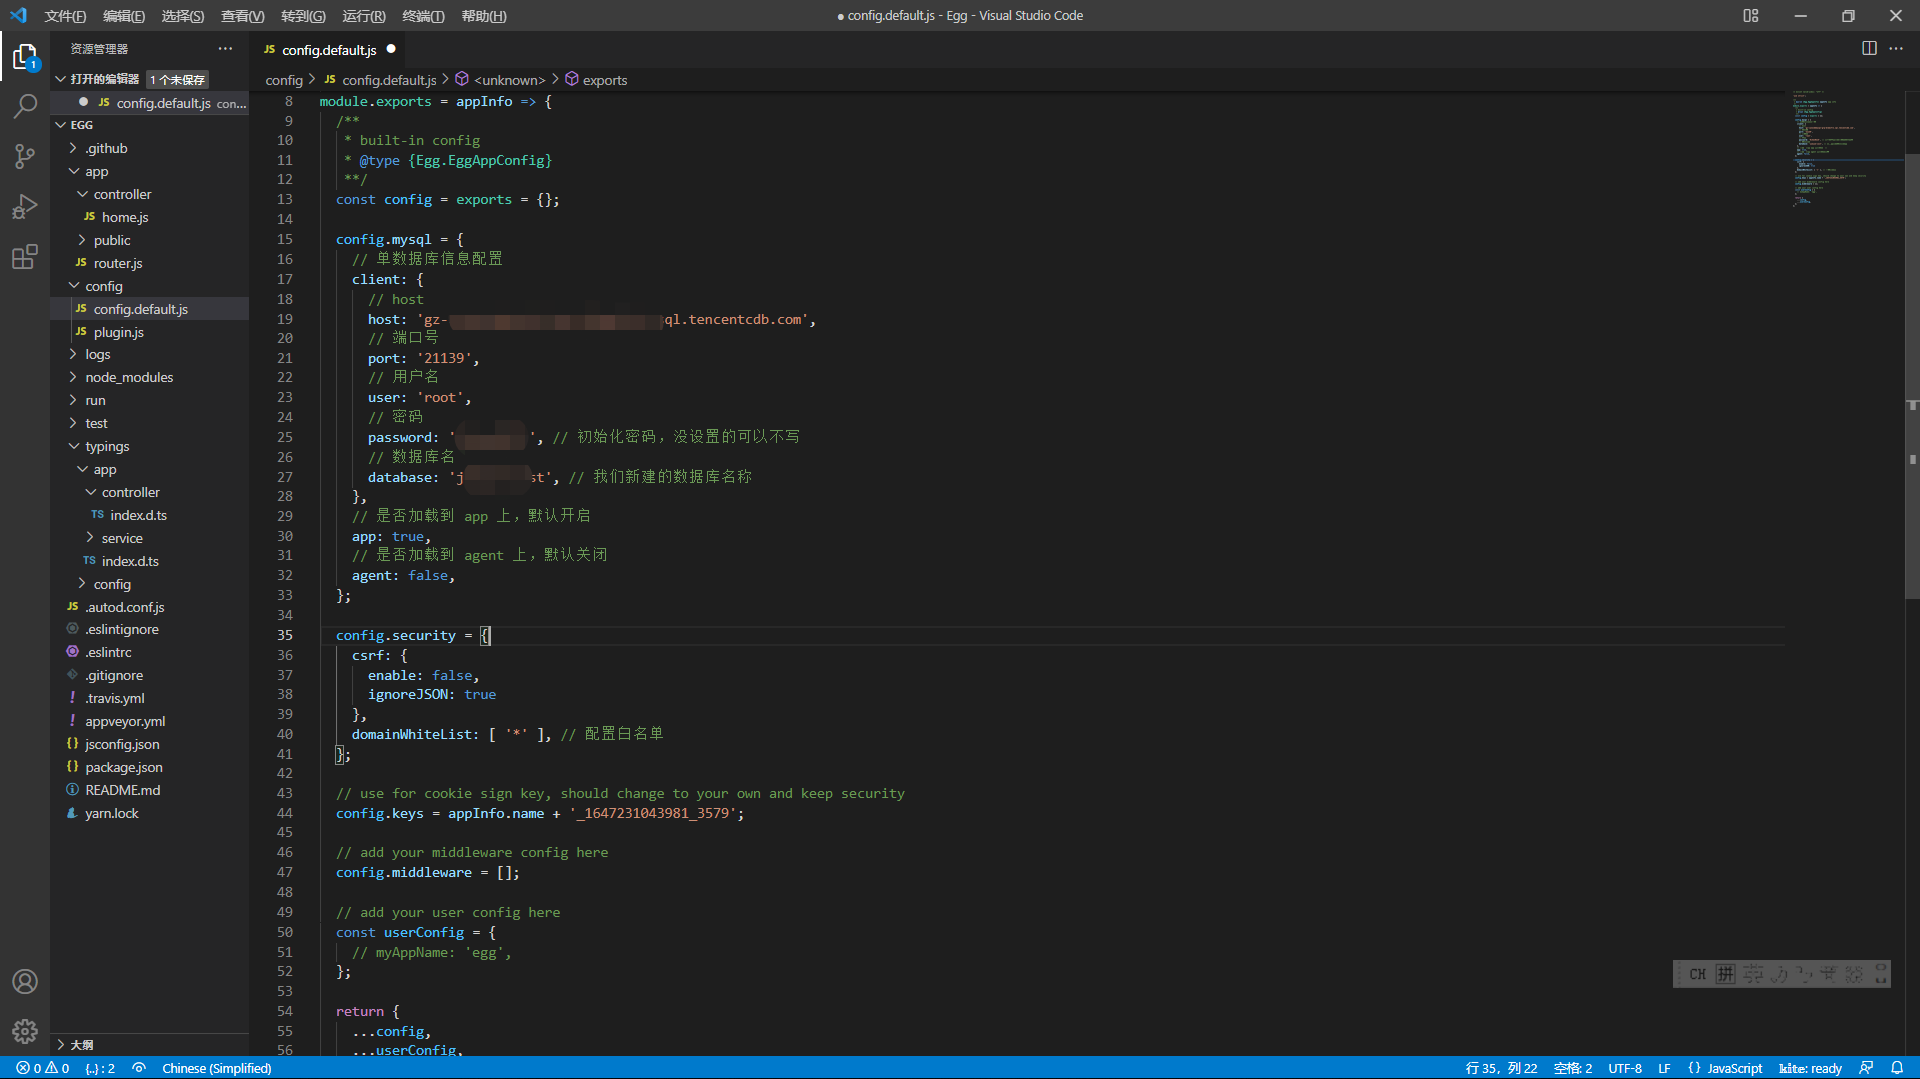Click config in the breadcrumb path

point(284,80)
